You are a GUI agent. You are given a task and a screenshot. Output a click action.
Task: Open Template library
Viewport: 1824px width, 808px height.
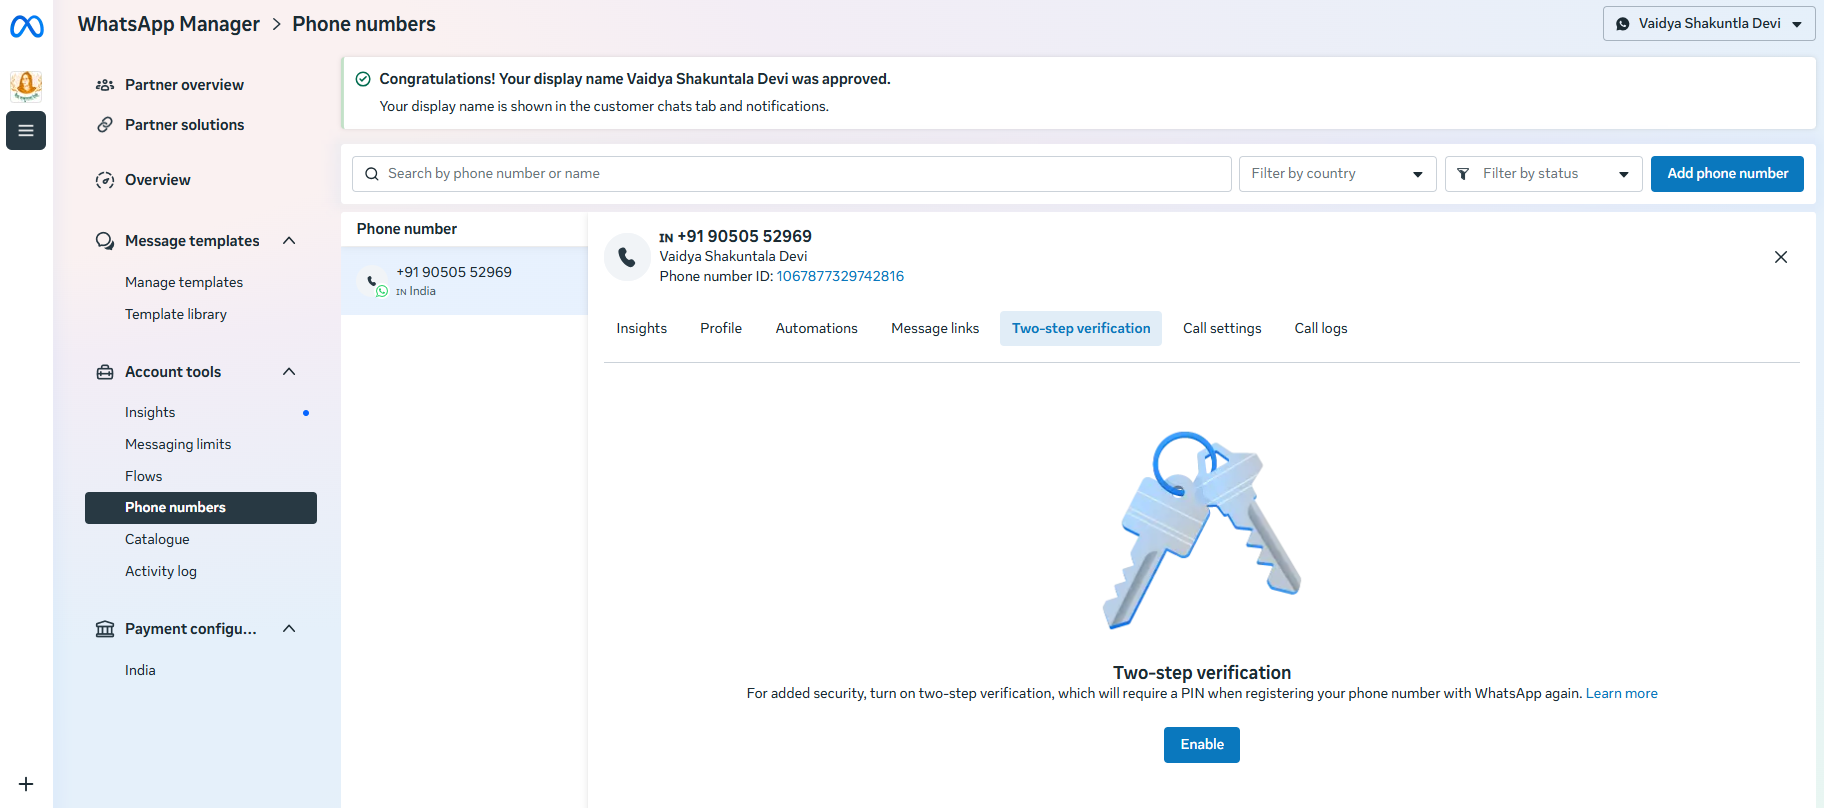point(176,315)
